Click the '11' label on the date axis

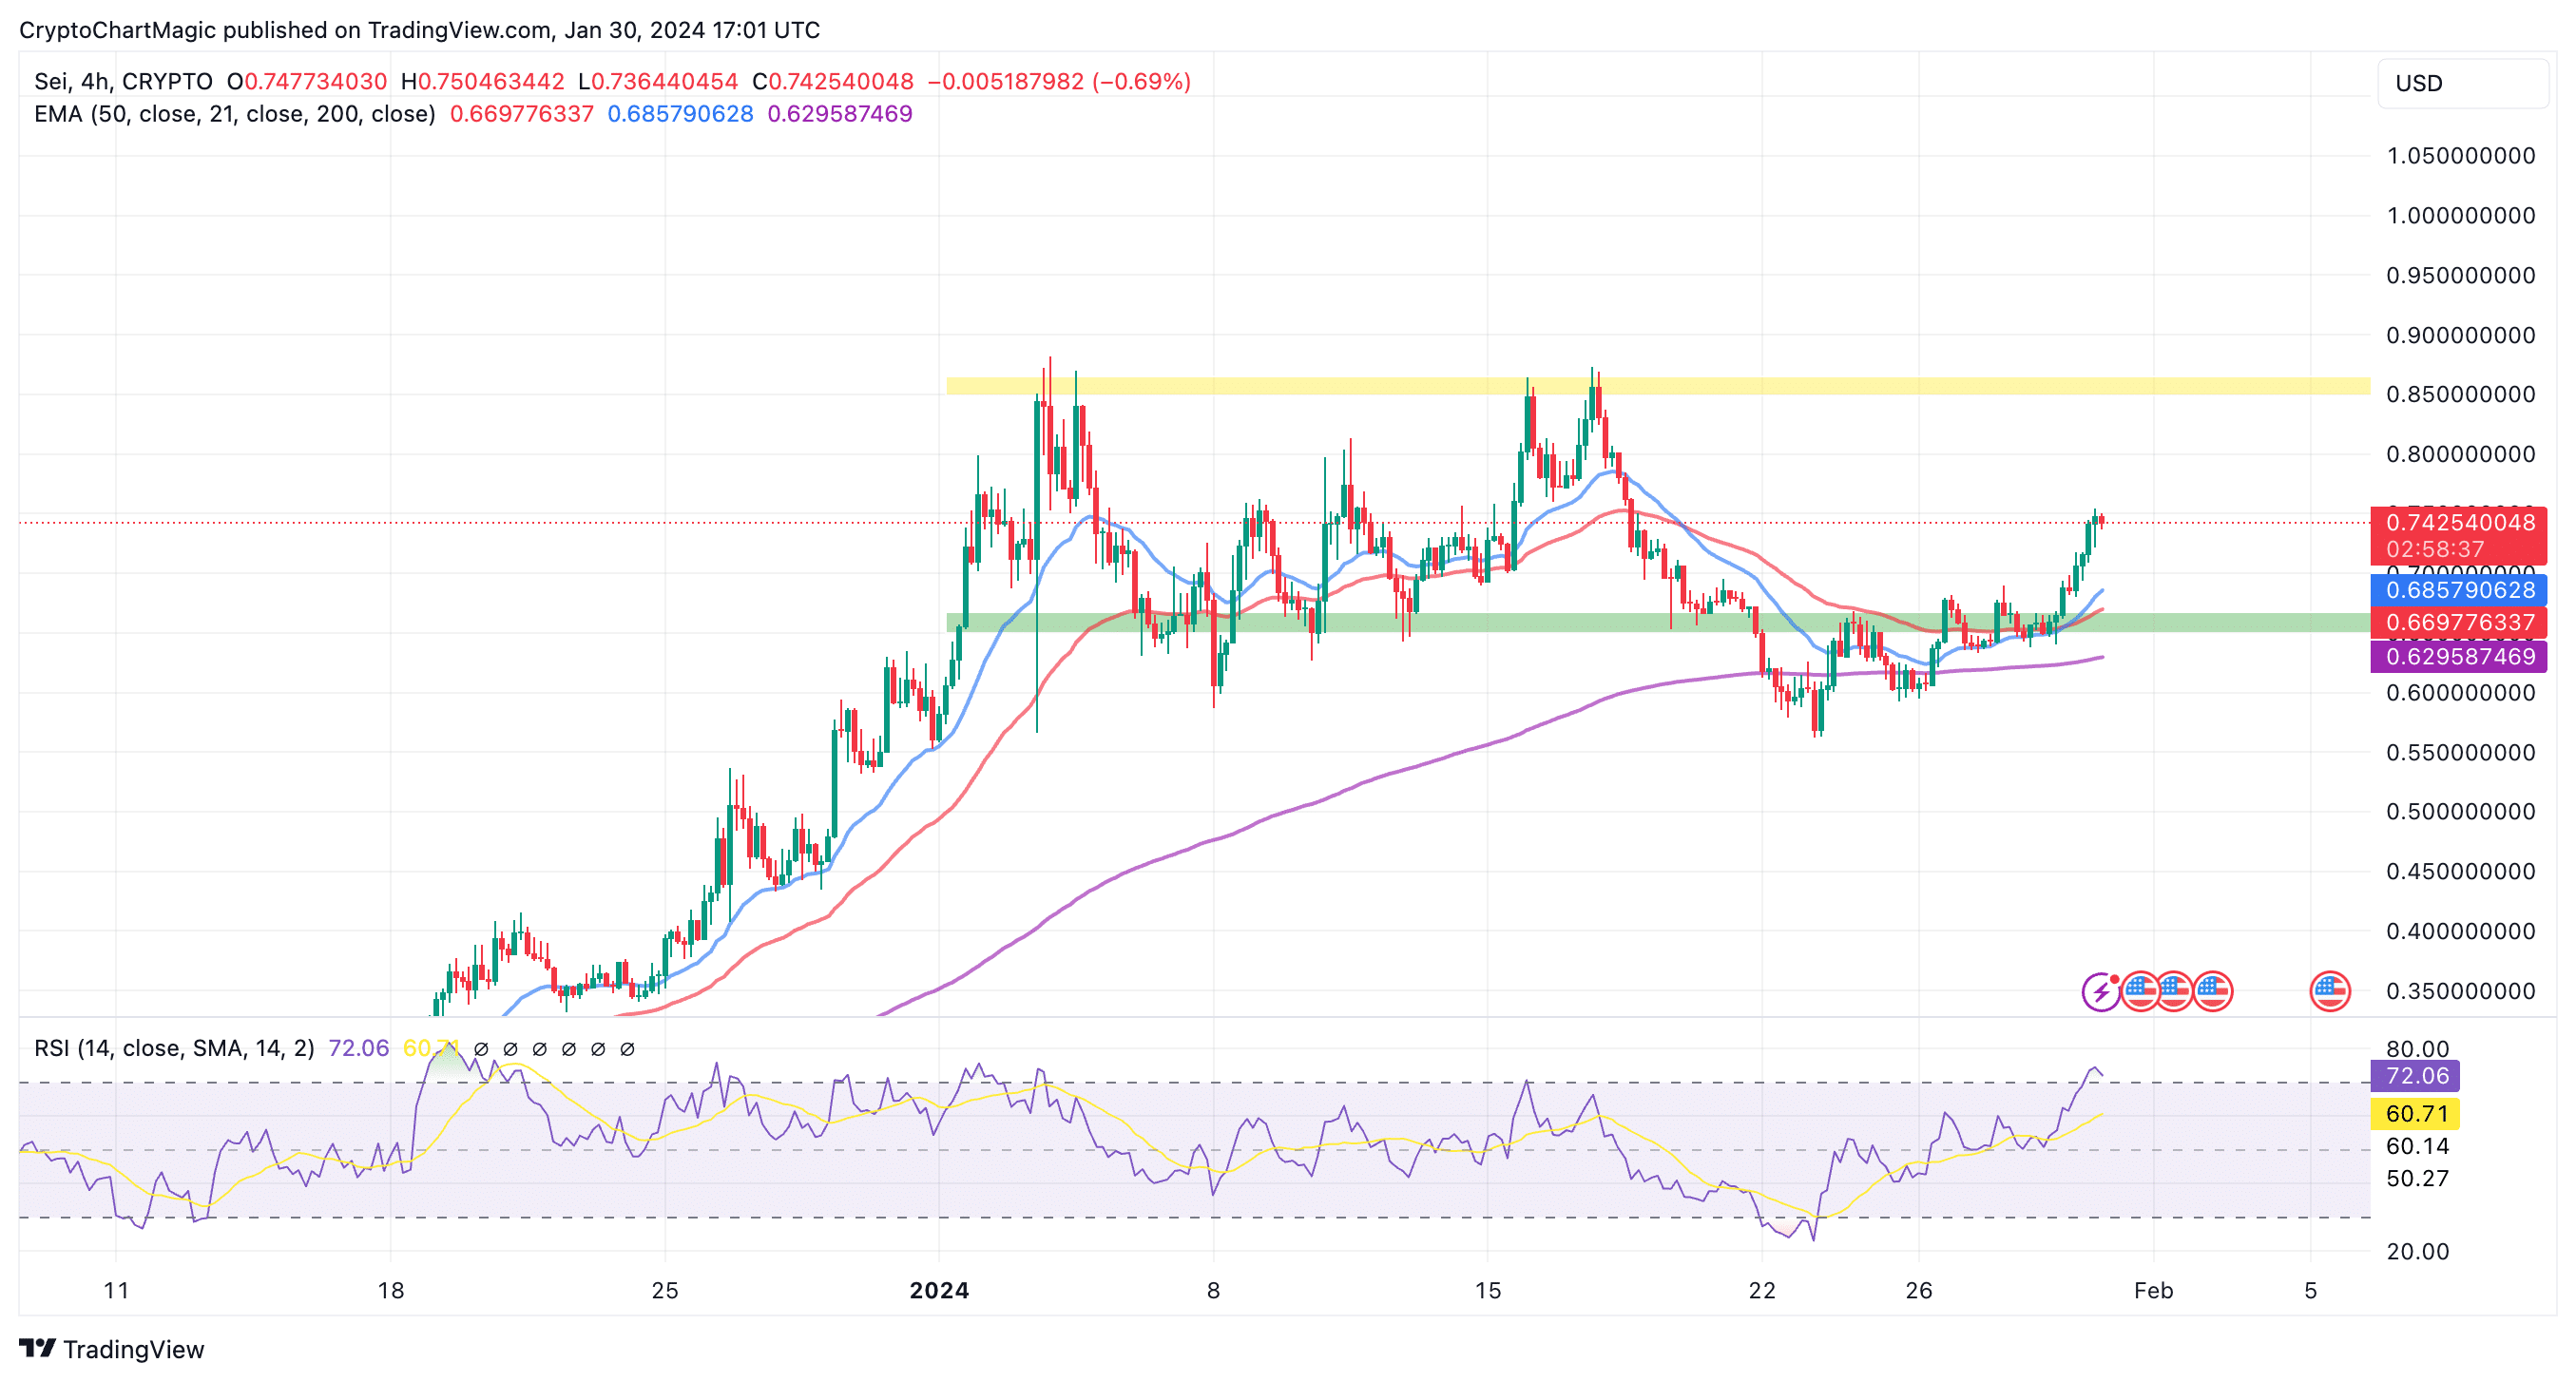[116, 1290]
